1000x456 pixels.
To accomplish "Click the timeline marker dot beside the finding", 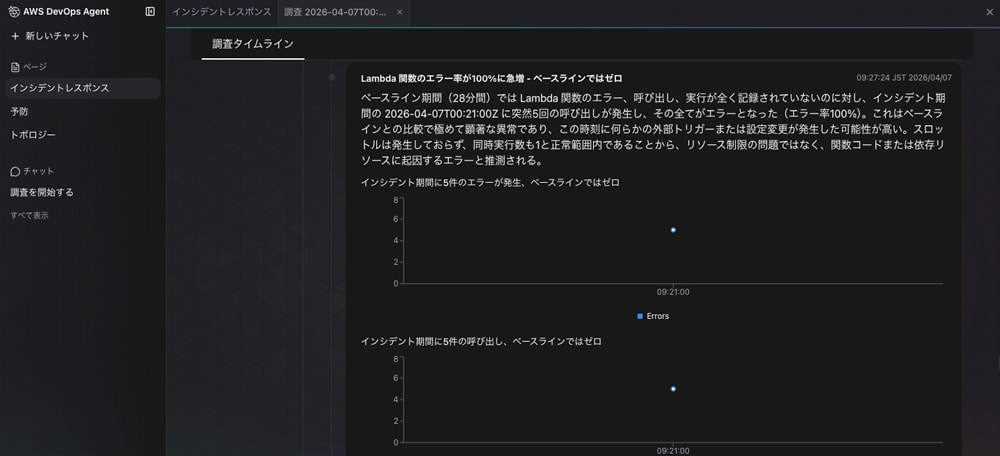I will (x=332, y=77).
